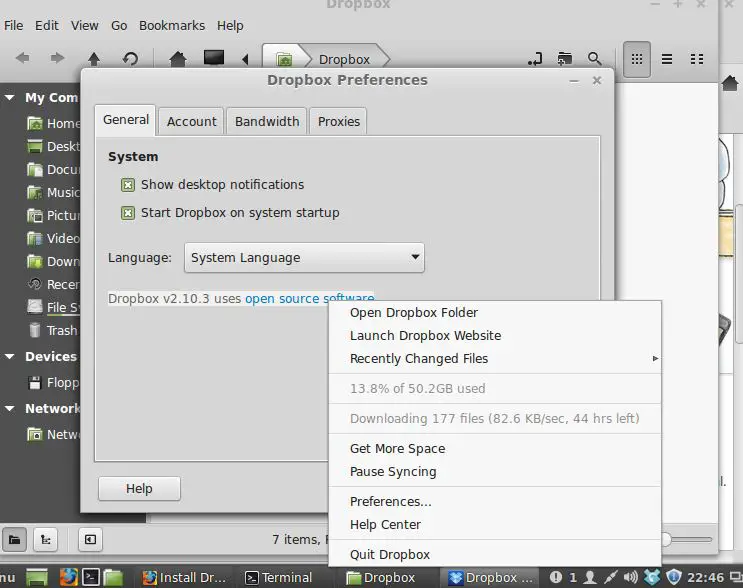Launch Firefox from the panel
743x588 pixels.
point(68,577)
